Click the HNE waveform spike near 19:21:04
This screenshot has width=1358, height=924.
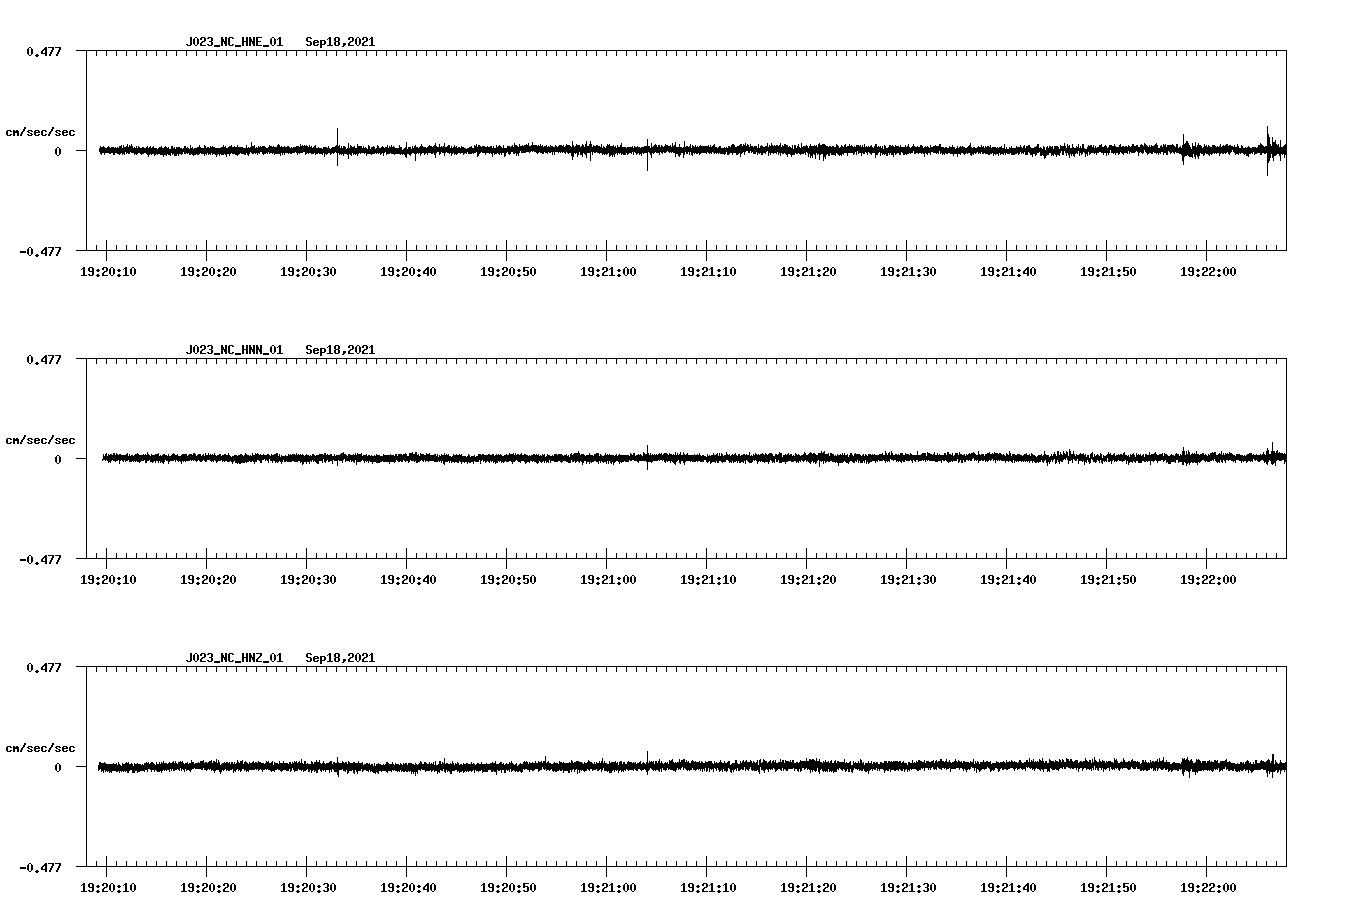click(x=647, y=154)
